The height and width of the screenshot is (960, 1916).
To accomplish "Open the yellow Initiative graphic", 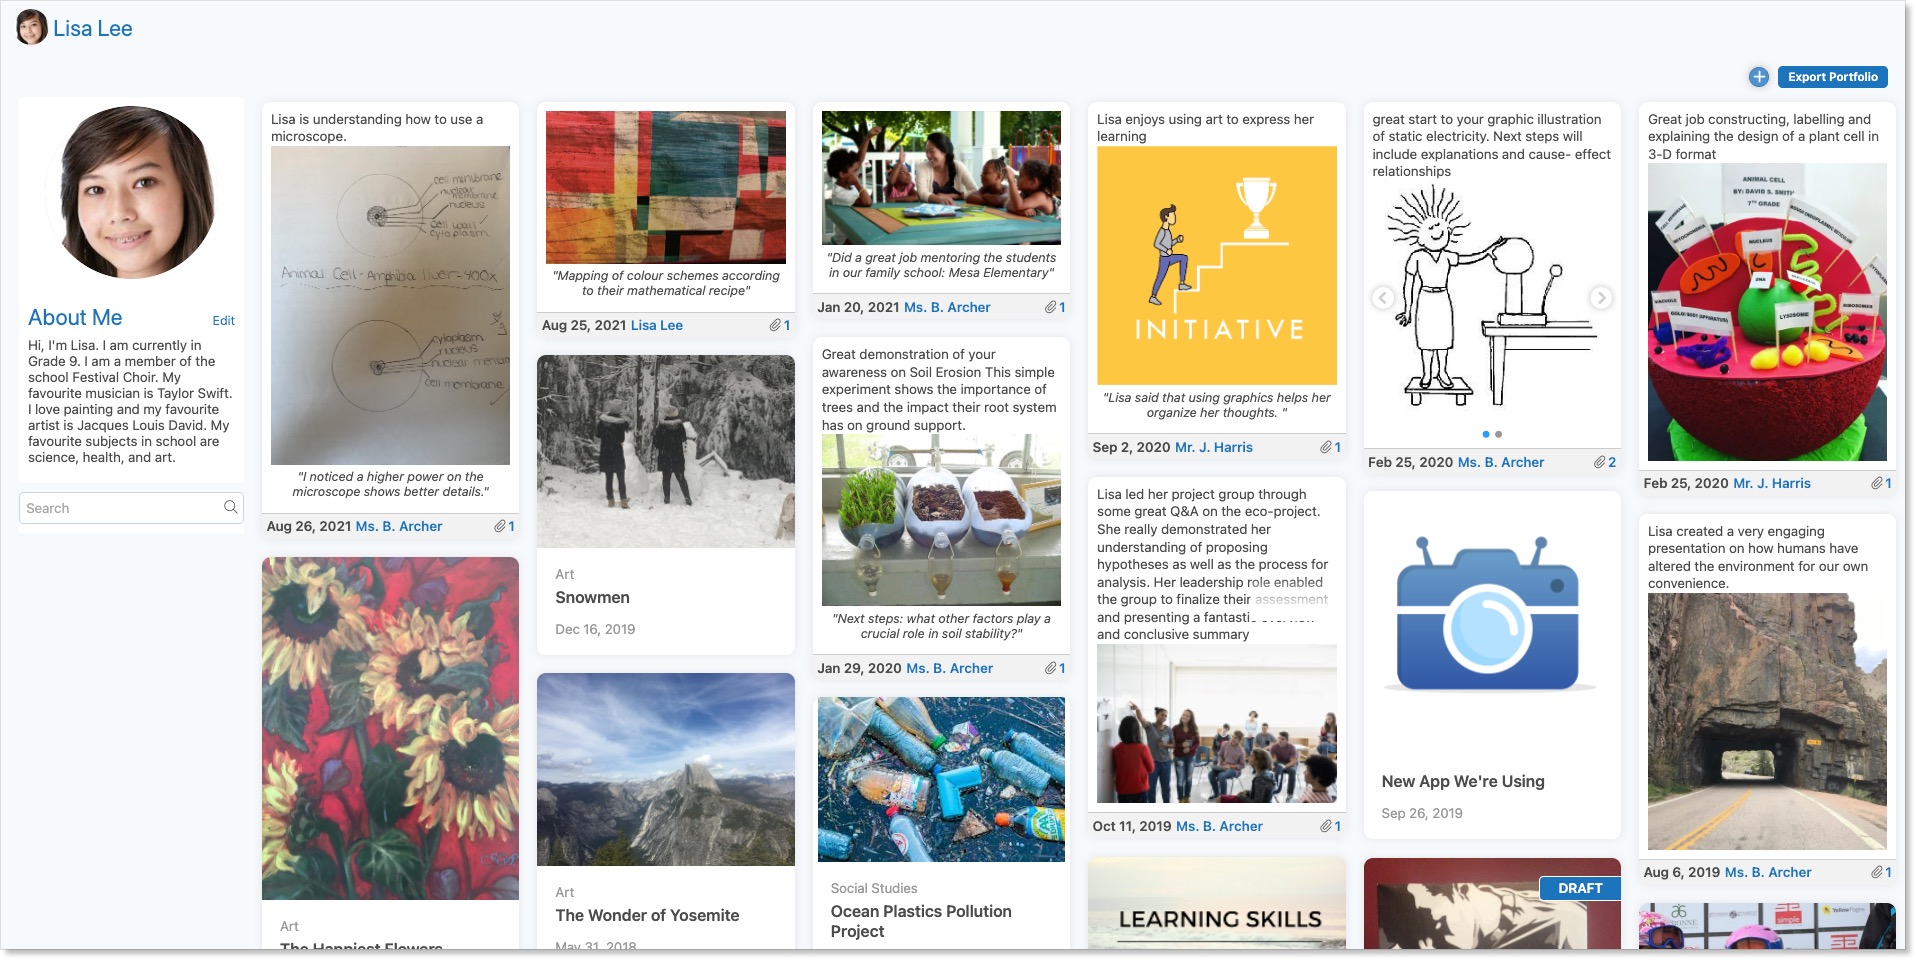I will [1217, 265].
